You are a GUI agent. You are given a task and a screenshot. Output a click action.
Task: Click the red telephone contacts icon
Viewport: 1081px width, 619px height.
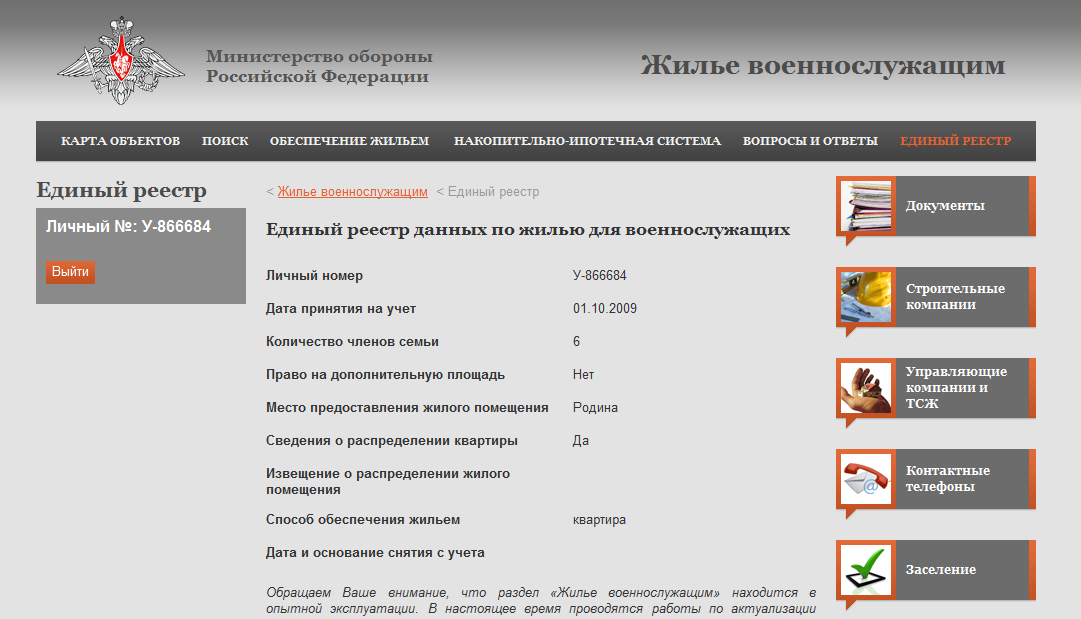[866, 479]
